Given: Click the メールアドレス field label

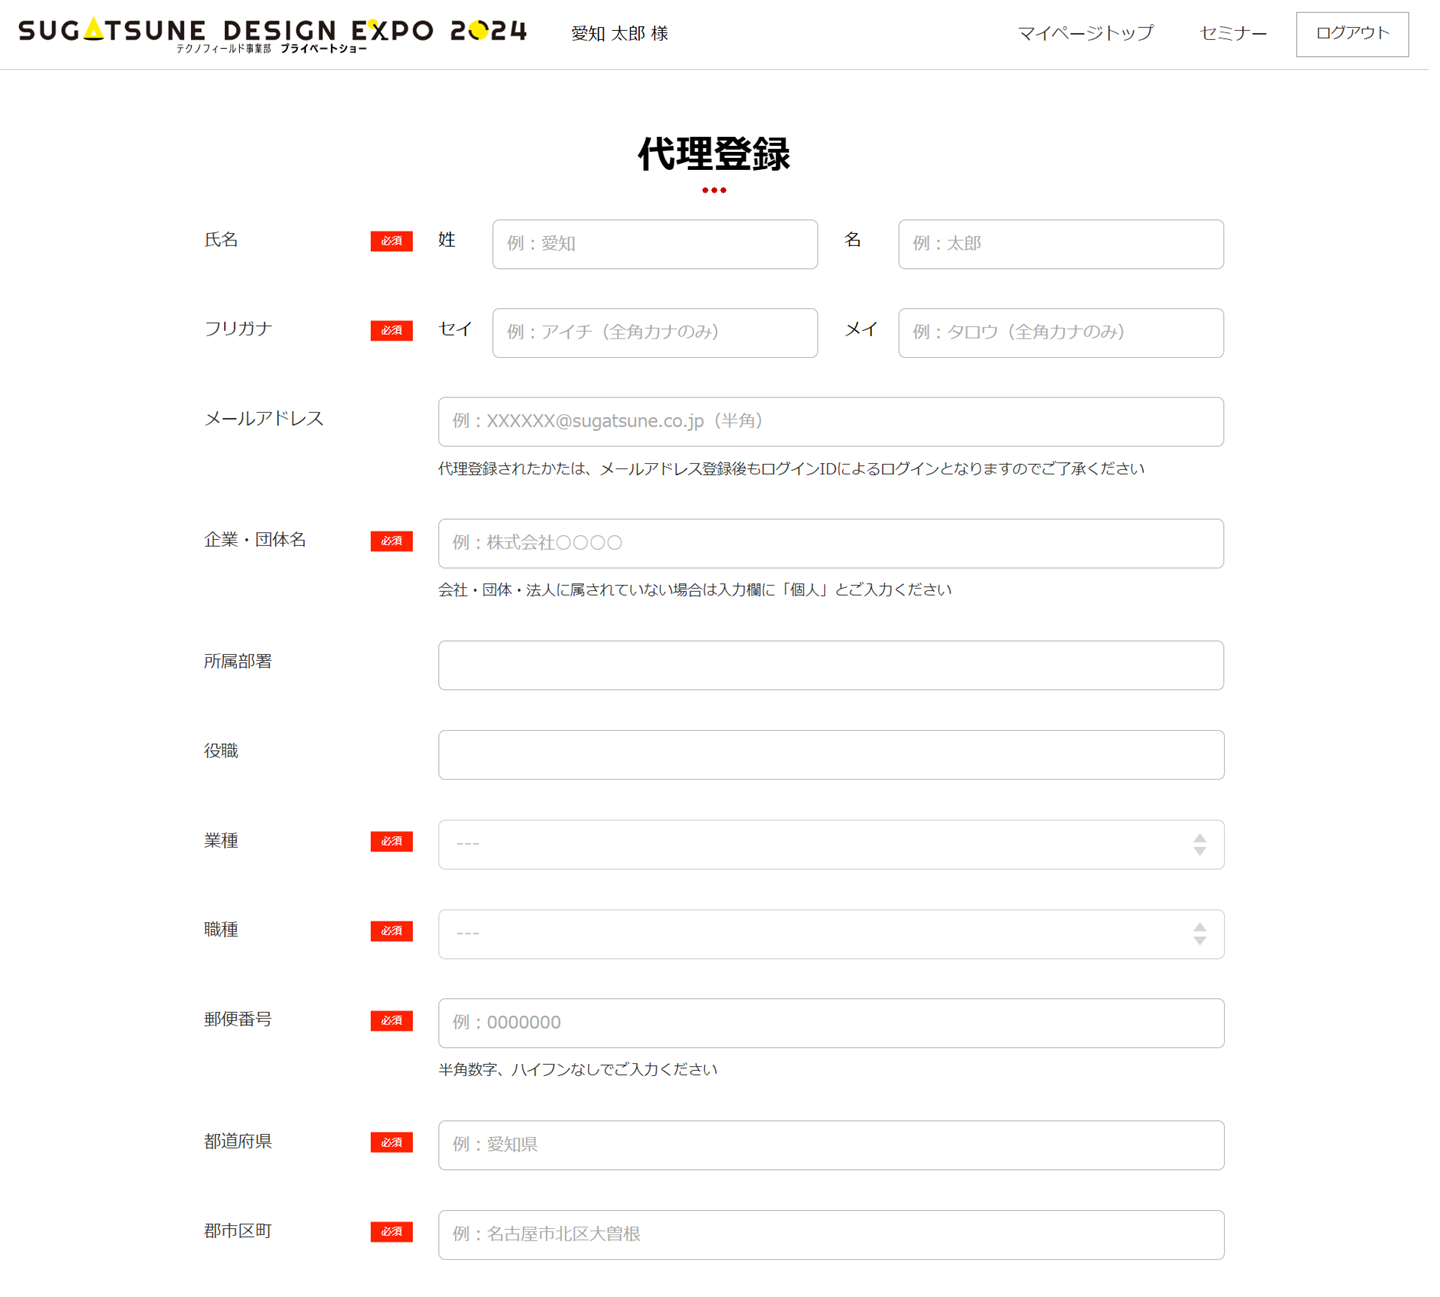Looking at the screenshot, I should [264, 419].
